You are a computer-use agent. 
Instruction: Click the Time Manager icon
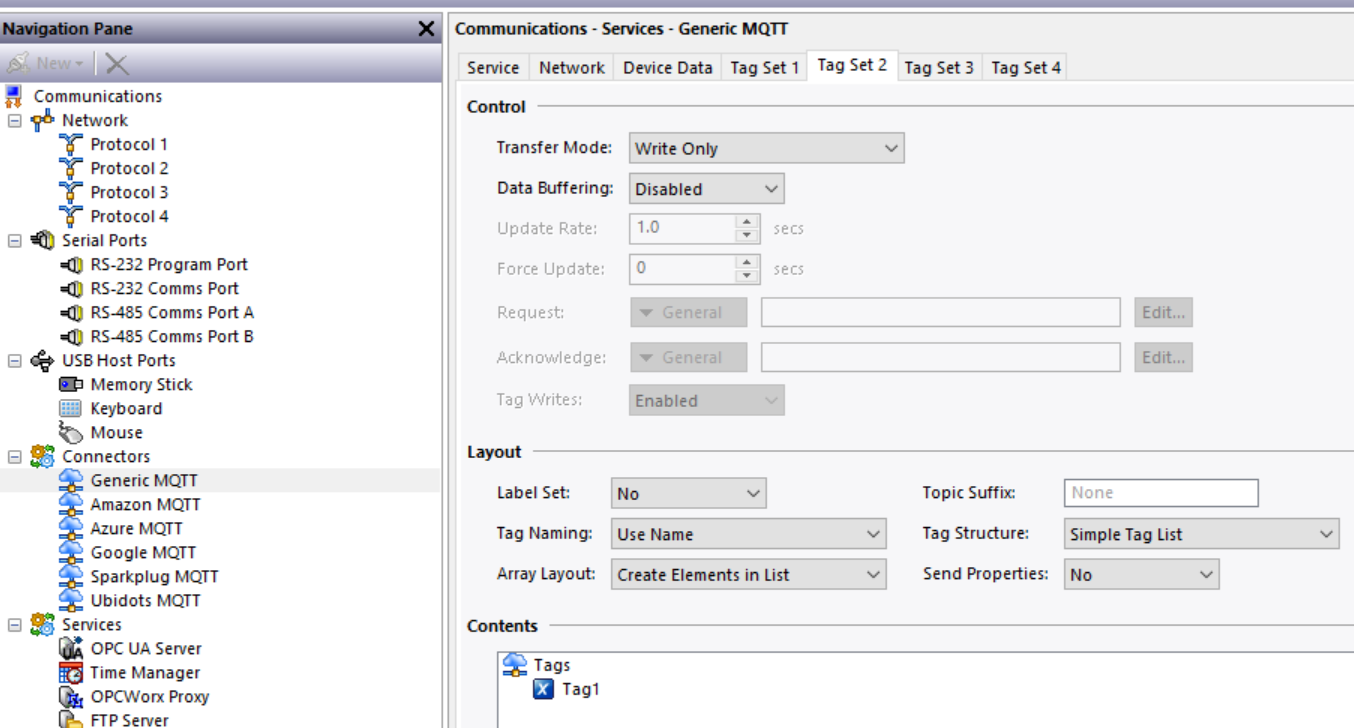pyautogui.click(x=71, y=672)
